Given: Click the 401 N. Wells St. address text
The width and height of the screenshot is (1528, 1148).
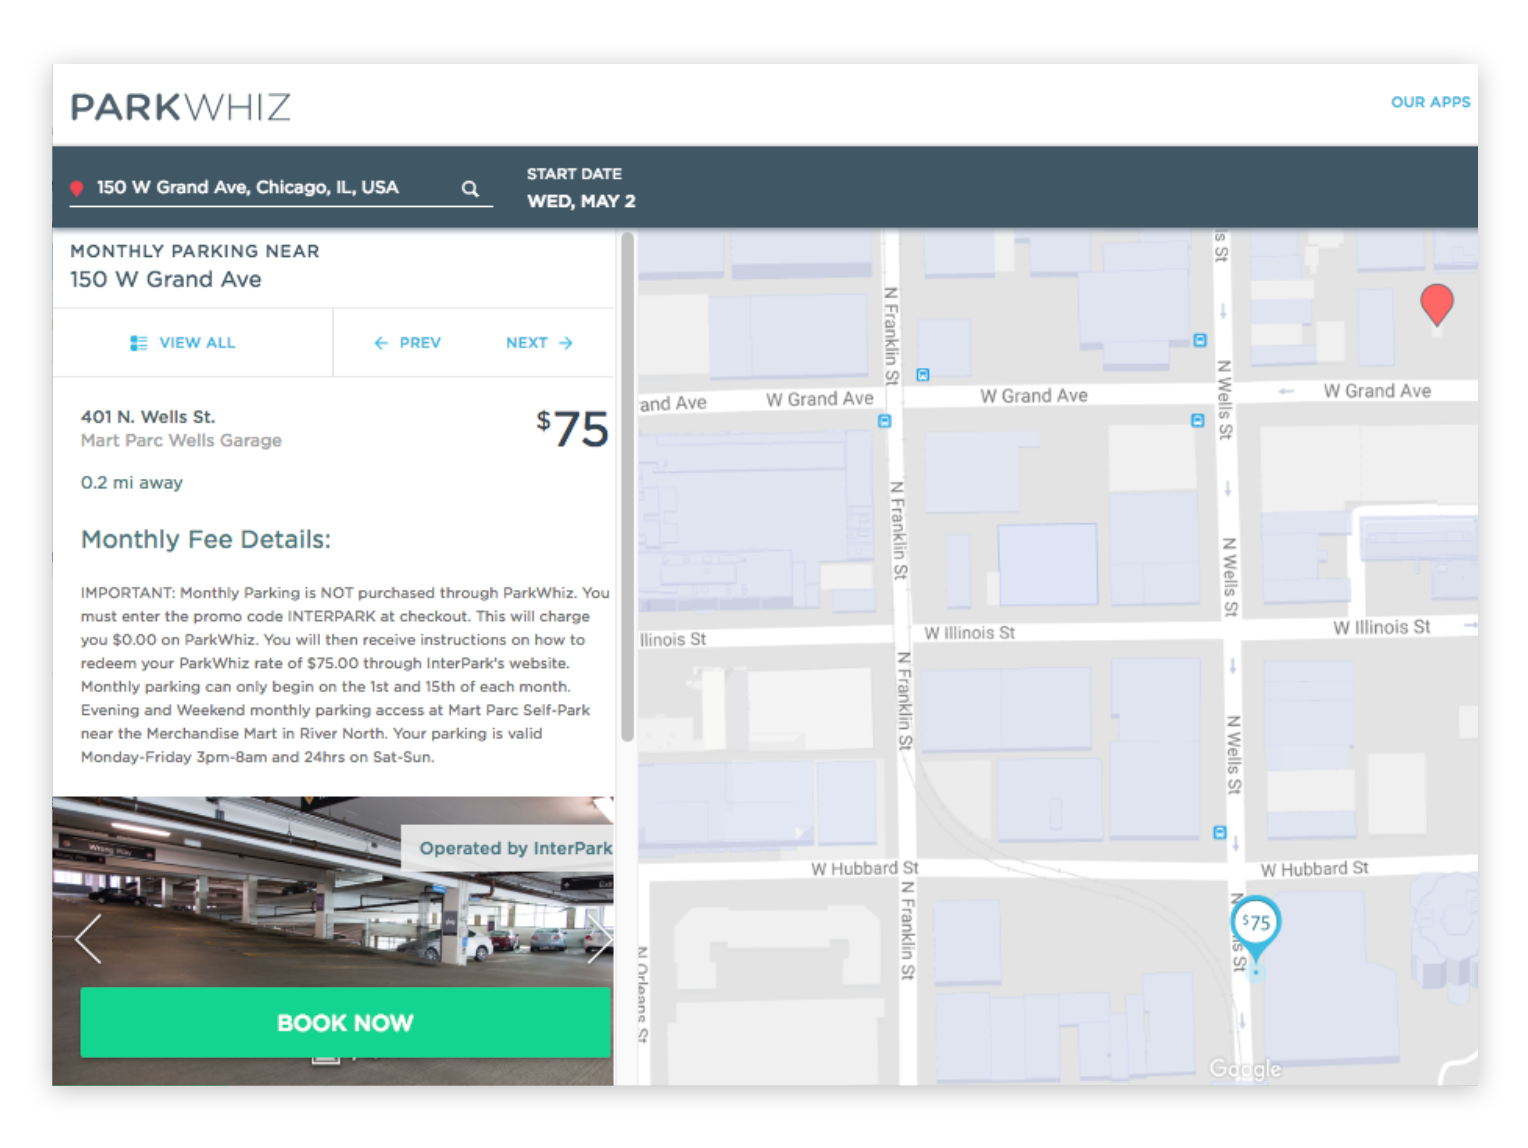Looking at the screenshot, I should click(x=148, y=417).
